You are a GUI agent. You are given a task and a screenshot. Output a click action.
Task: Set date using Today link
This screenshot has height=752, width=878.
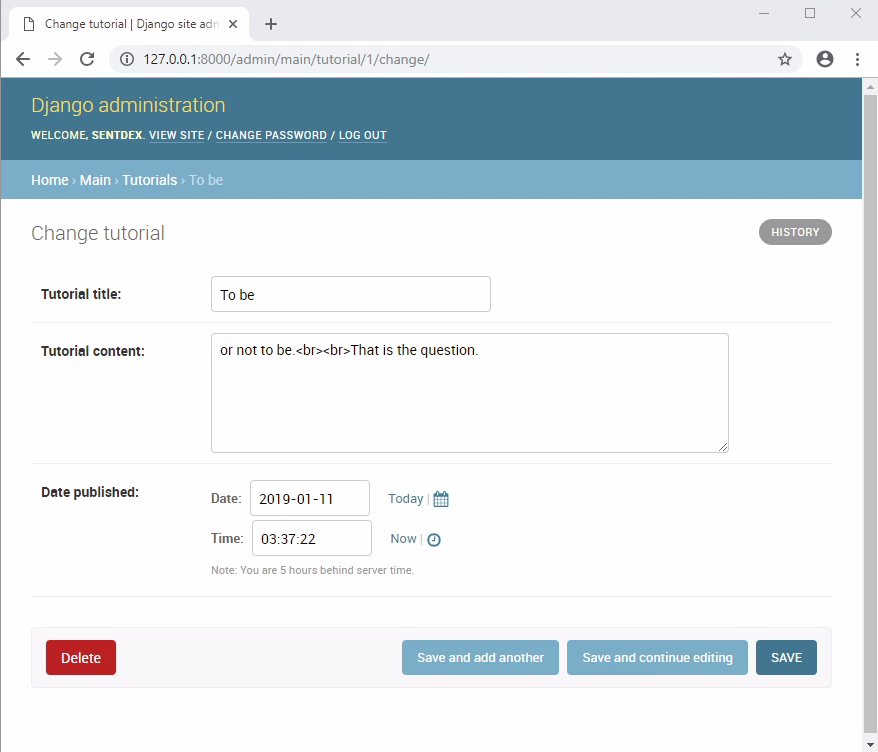[405, 499]
